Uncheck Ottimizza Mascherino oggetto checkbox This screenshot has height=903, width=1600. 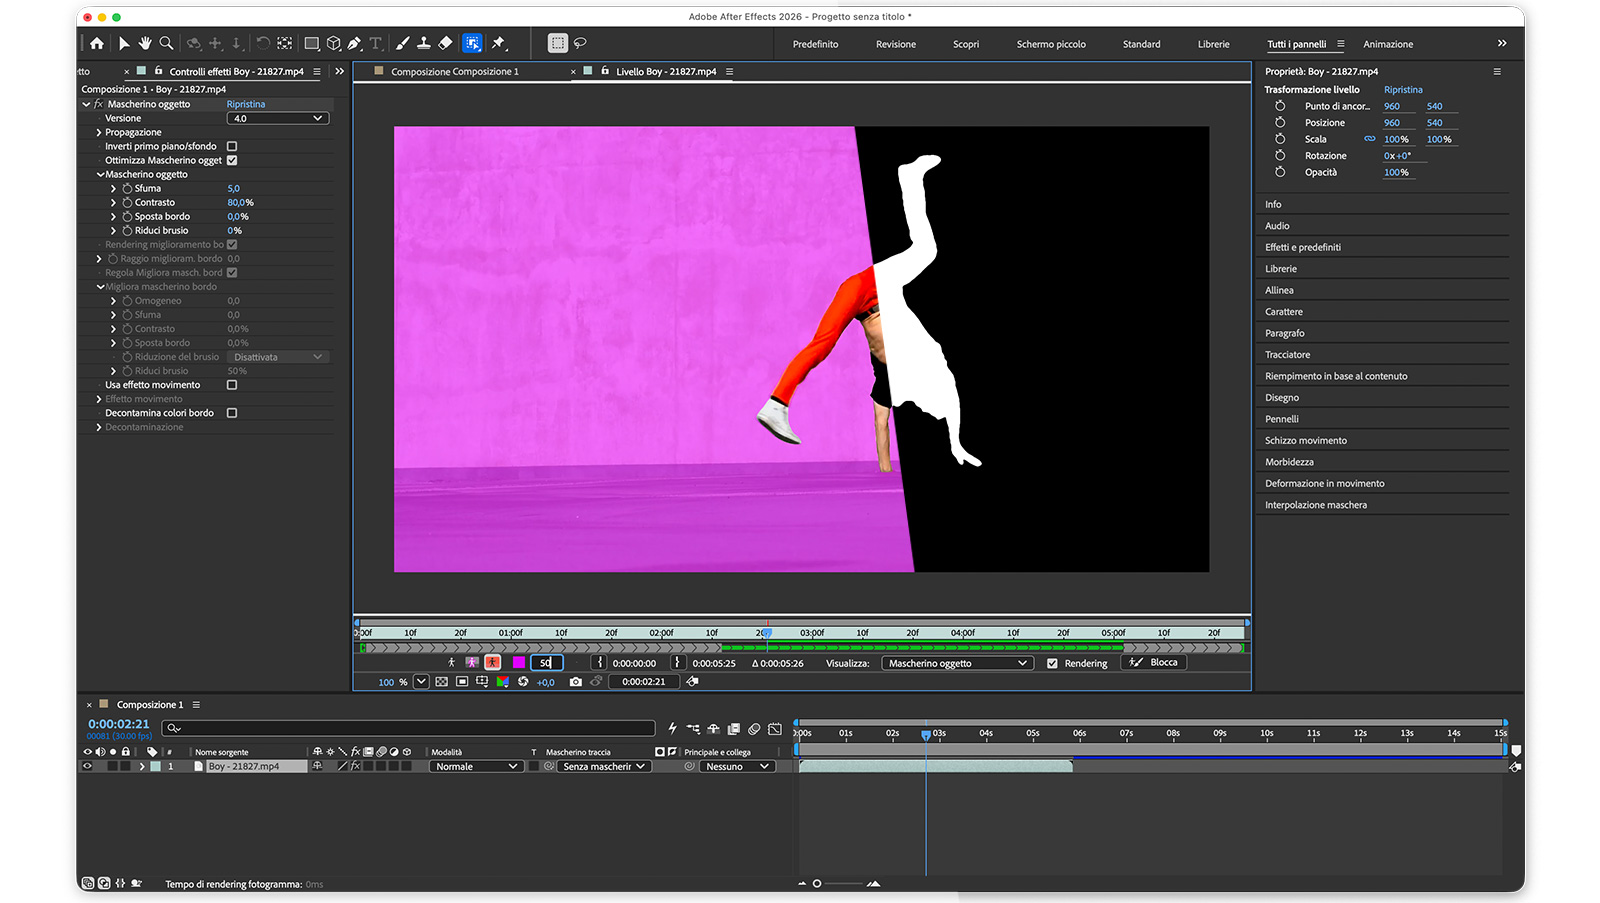click(x=232, y=160)
